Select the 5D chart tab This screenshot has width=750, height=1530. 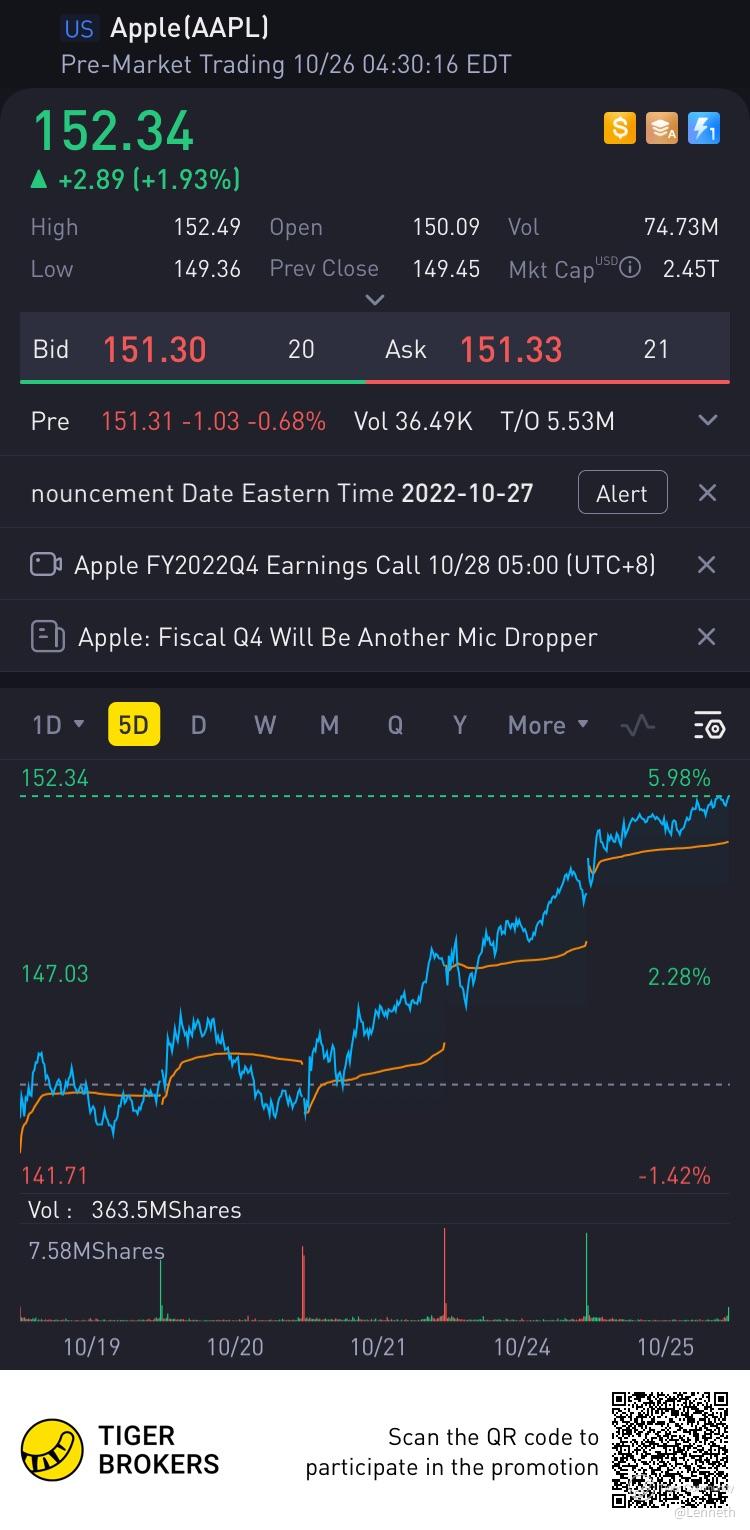[x=133, y=726]
